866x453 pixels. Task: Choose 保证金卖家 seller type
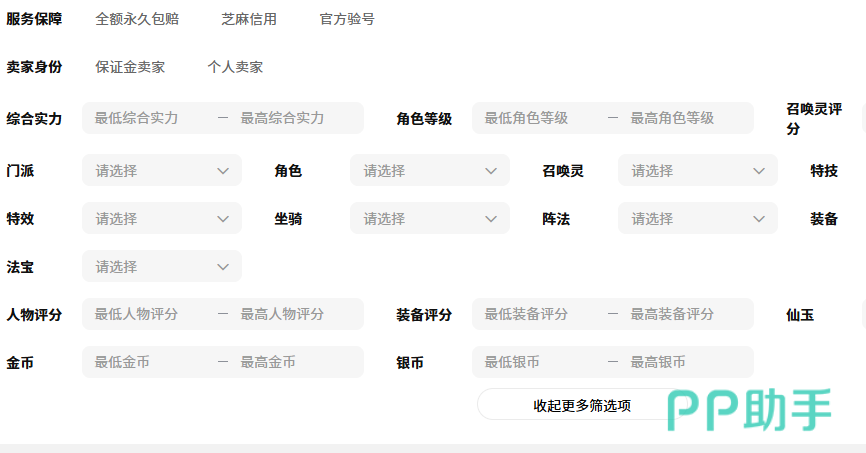130,67
